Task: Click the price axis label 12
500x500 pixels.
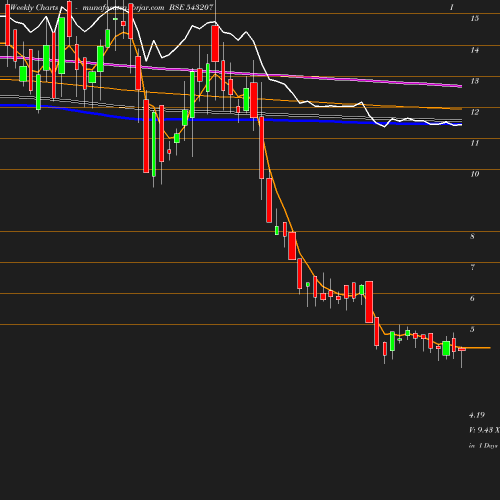Action: point(475,112)
